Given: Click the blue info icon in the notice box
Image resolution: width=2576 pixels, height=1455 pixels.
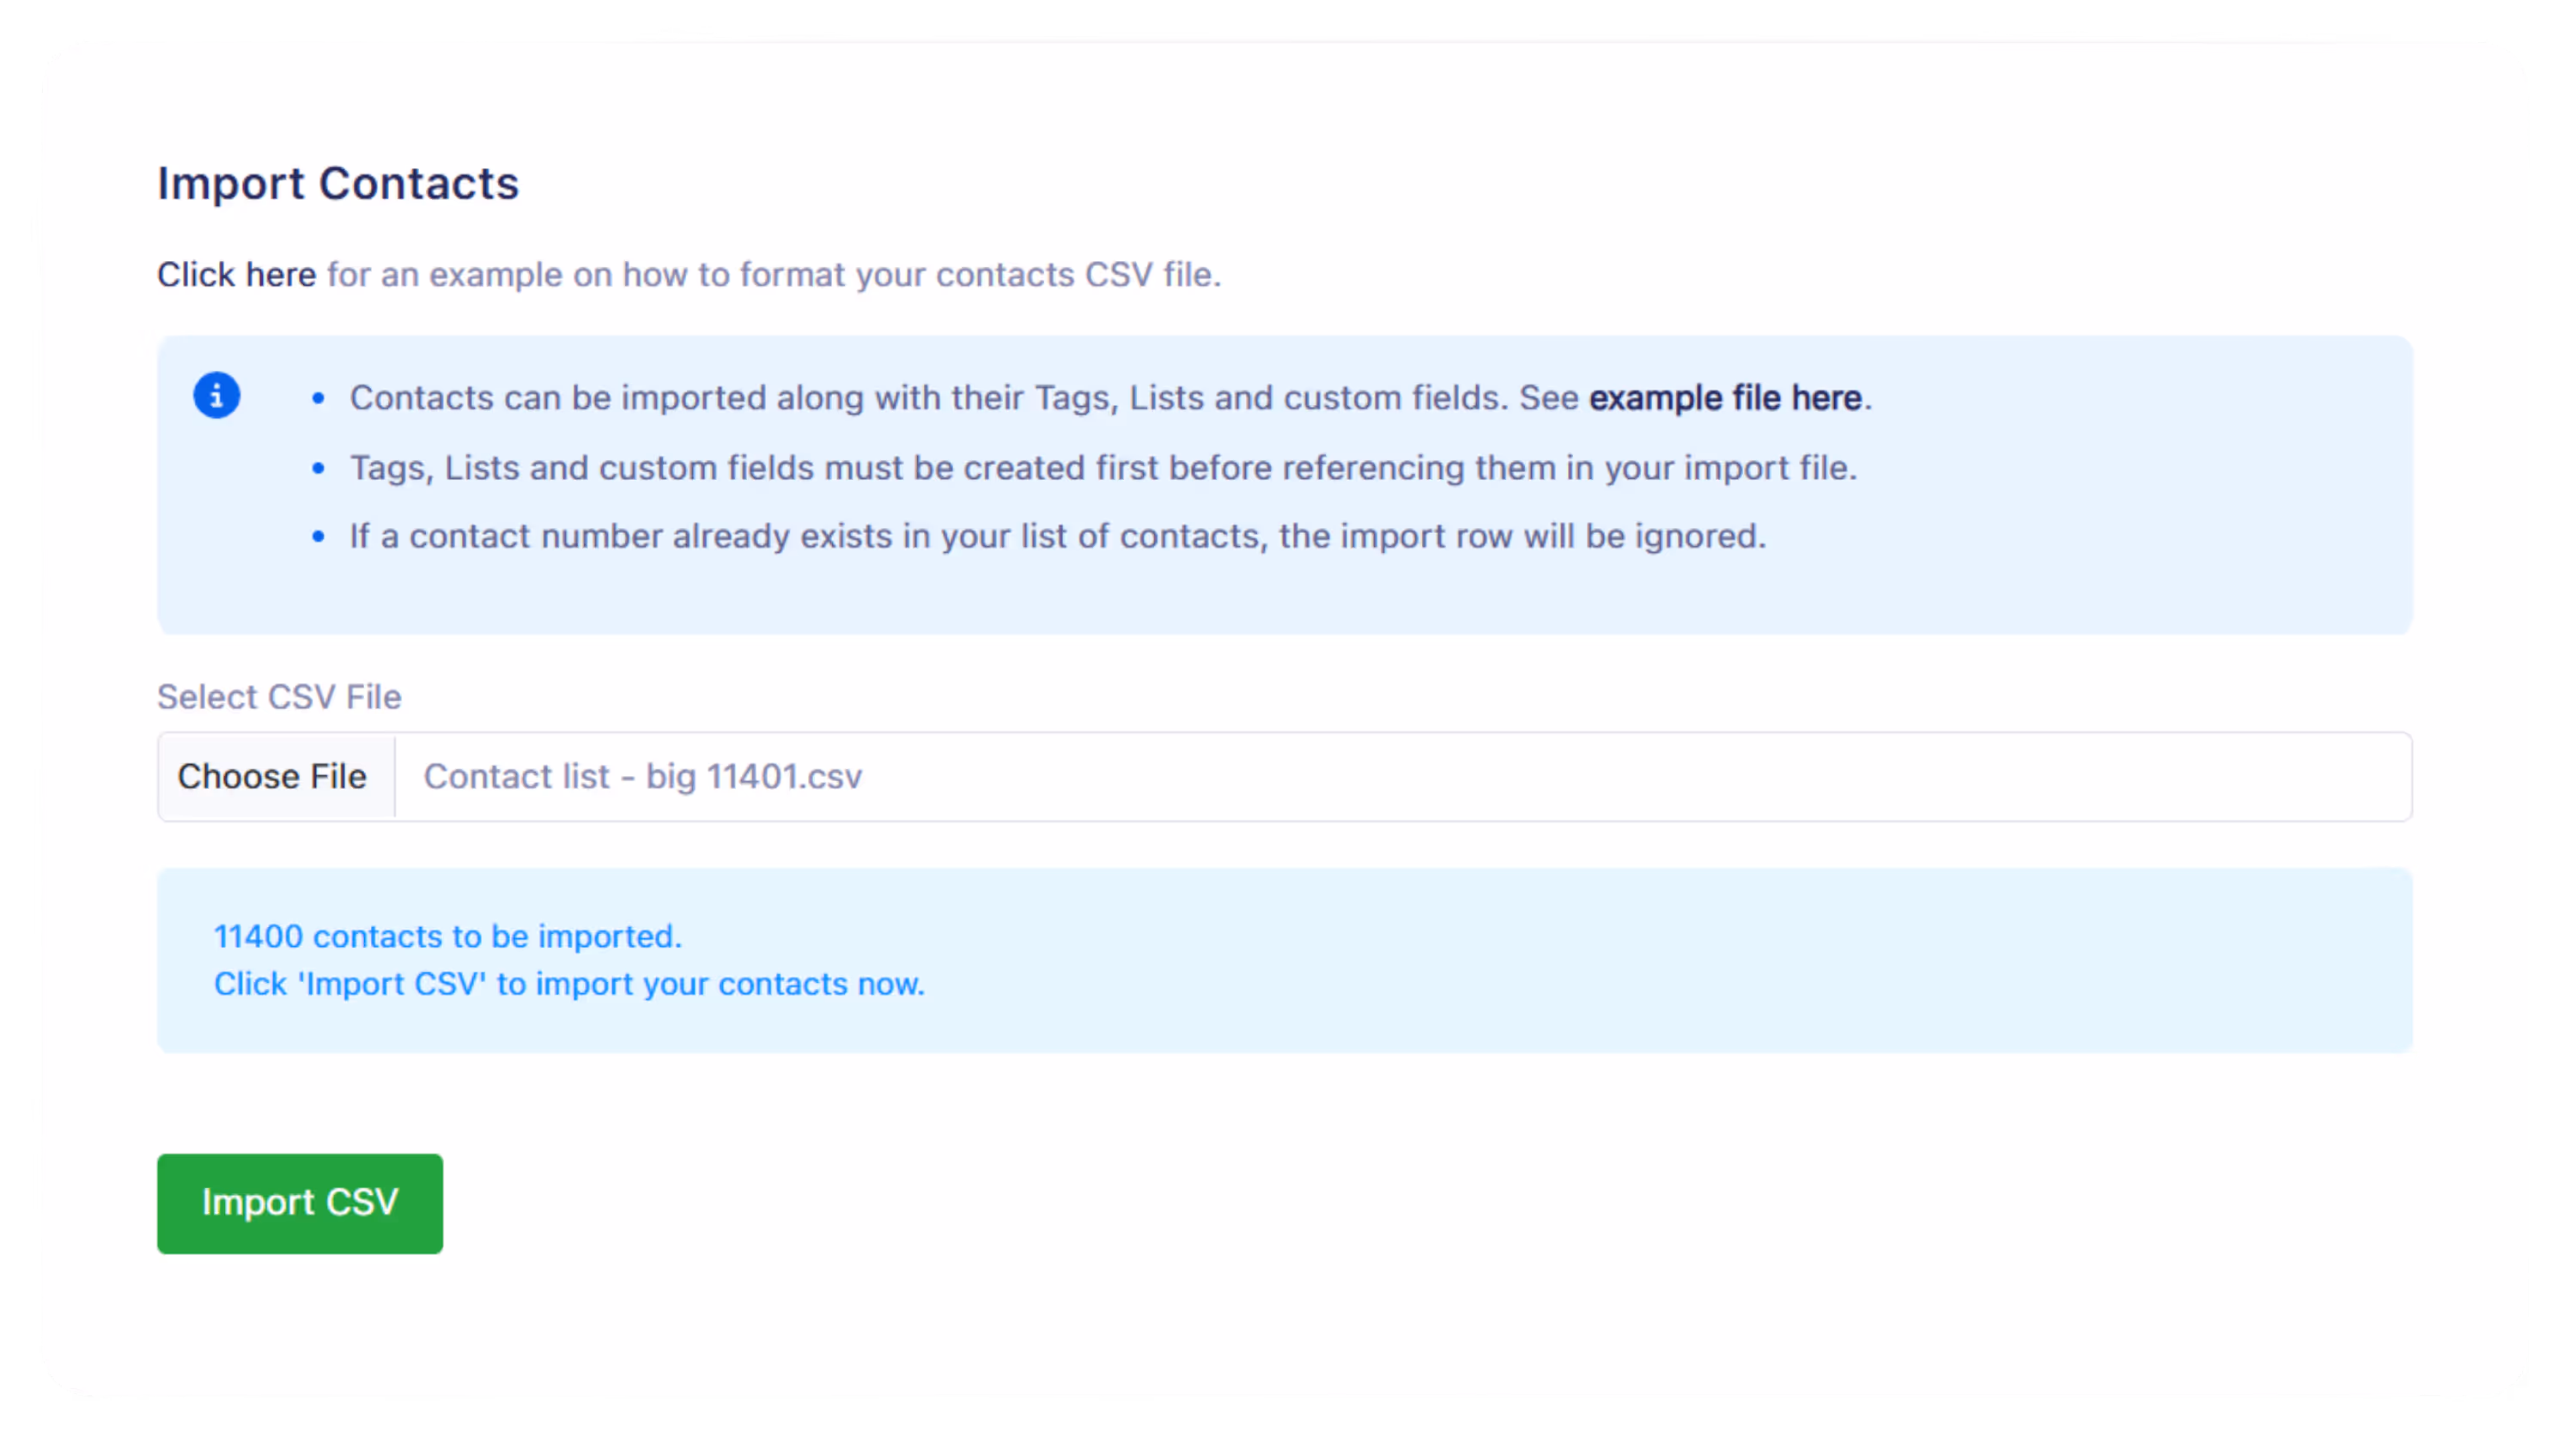Looking at the screenshot, I should (x=217, y=395).
